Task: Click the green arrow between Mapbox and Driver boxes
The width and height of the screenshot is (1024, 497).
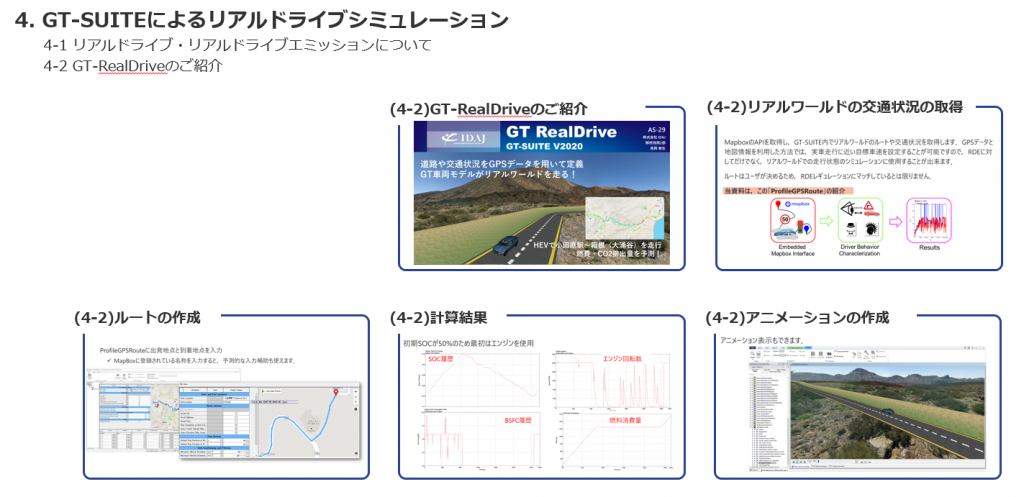Action: 826,222
